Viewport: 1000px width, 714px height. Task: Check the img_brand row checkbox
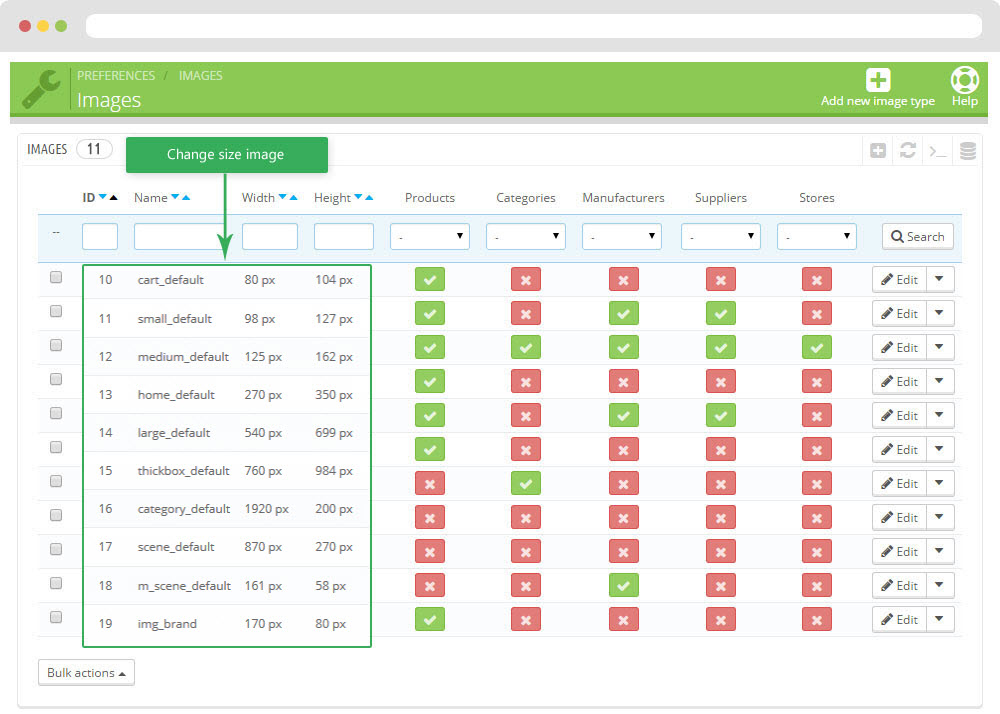pos(56,617)
